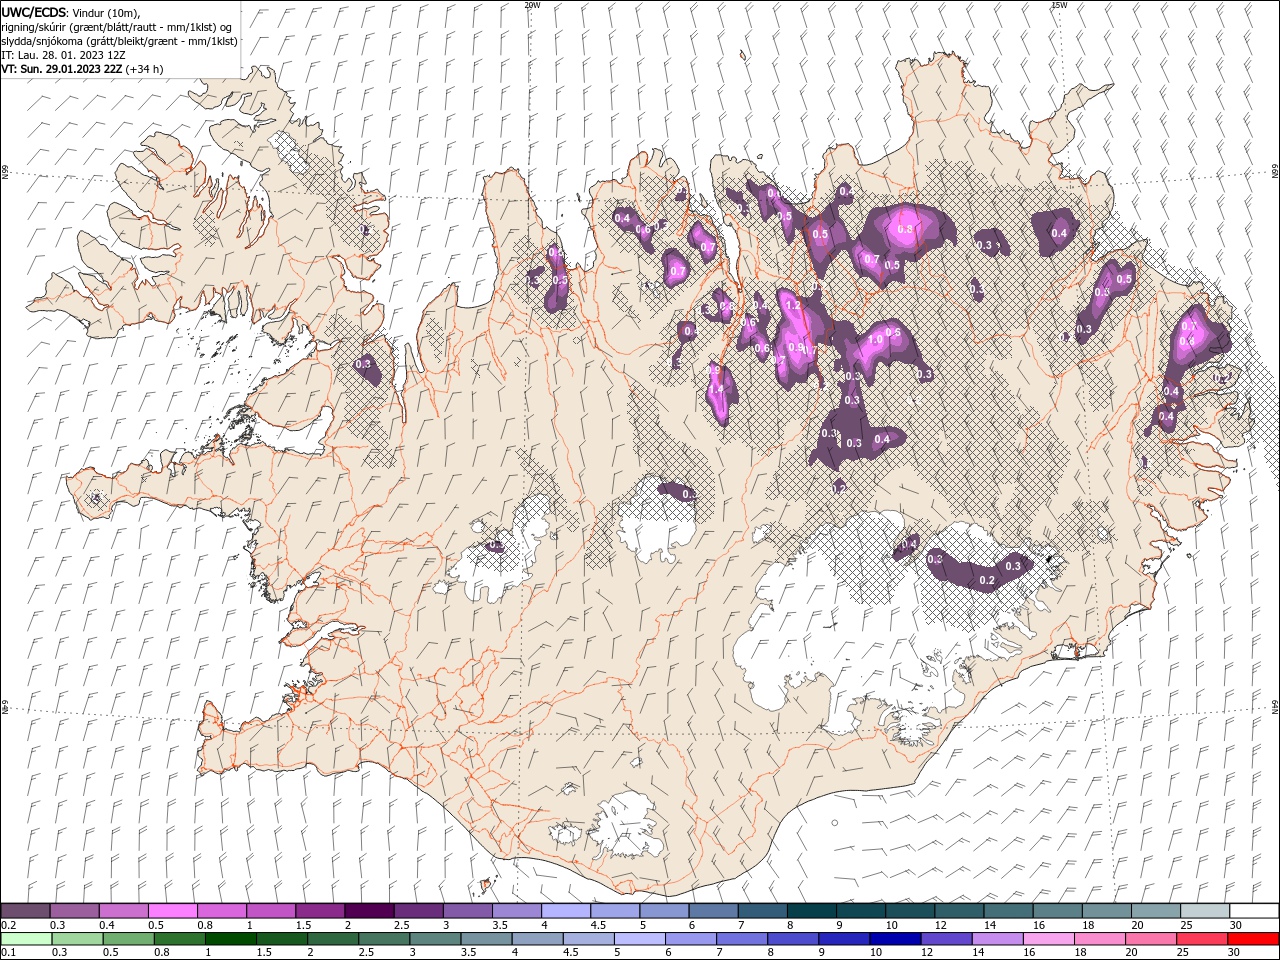1280x960 pixels.
Task: Click the "1.2" snowfall value on the map
Action: click(x=794, y=305)
